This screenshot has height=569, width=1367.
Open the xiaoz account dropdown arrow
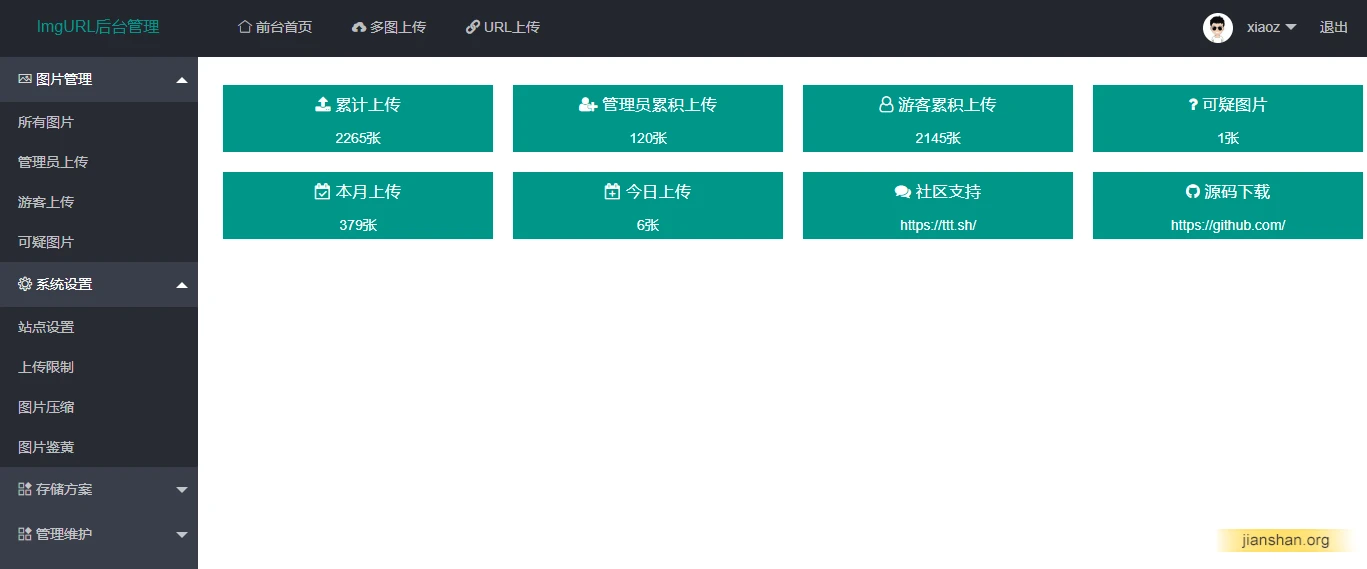pyautogui.click(x=1290, y=28)
